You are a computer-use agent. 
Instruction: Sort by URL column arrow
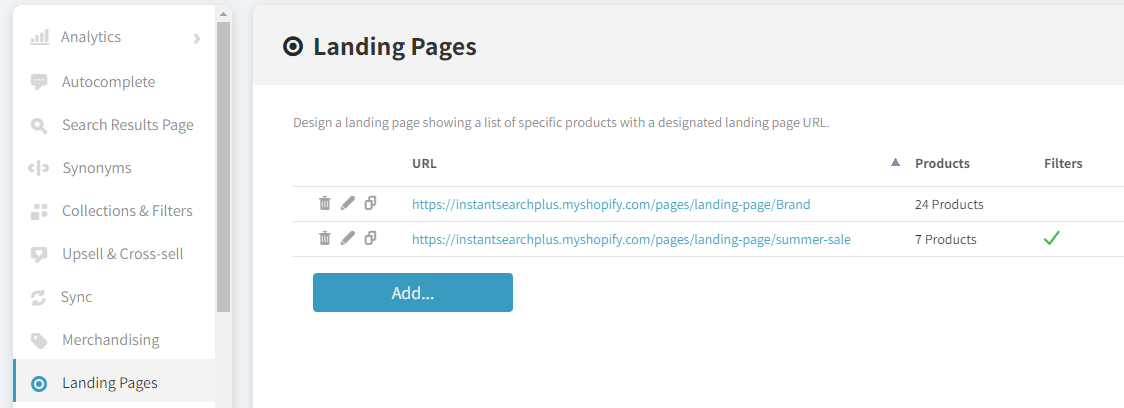point(895,163)
